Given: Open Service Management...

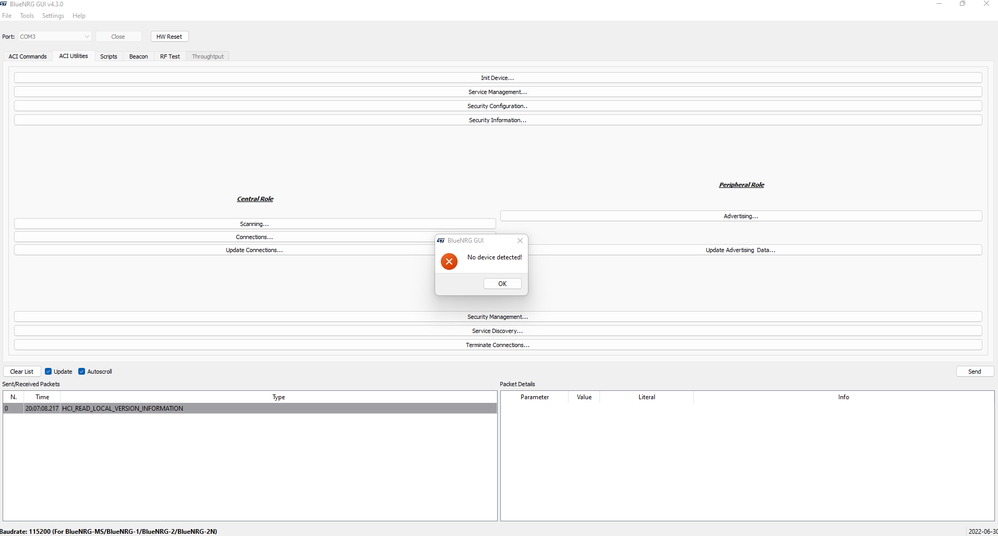Looking at the screenshot, I should (498, 92).
